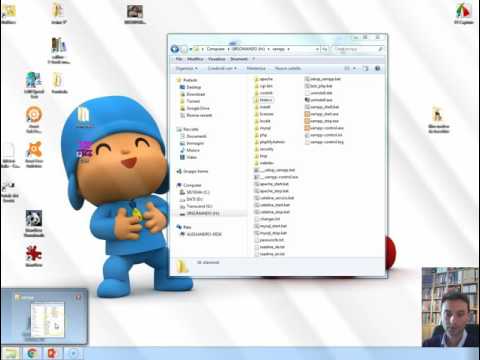Toggle the preview pane button
480x360 pixels.
point(366,68)
